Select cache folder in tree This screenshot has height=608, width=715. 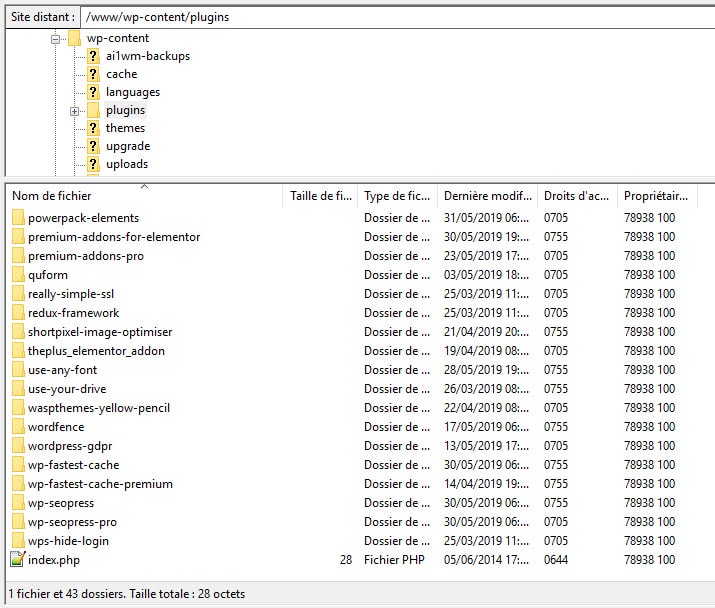pyautogui.click(x=121, y=74)
